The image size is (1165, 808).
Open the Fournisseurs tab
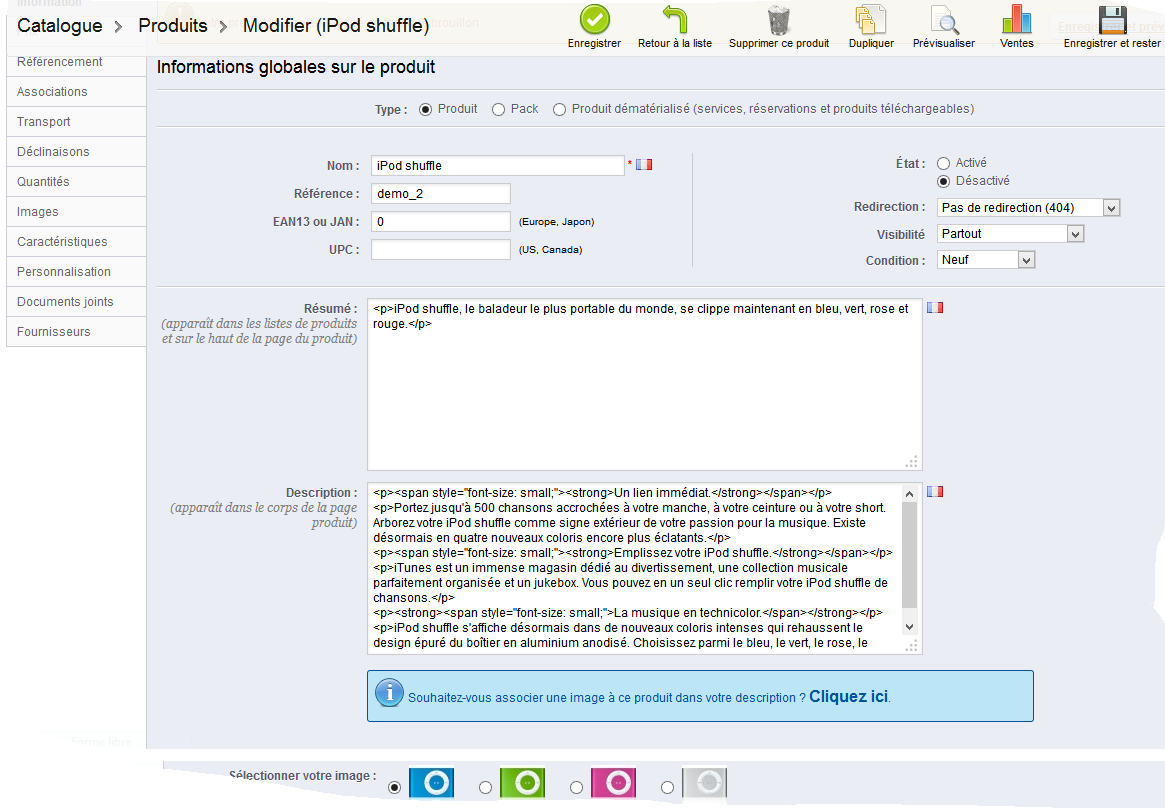pyautogui.click(x=76, y=332)
